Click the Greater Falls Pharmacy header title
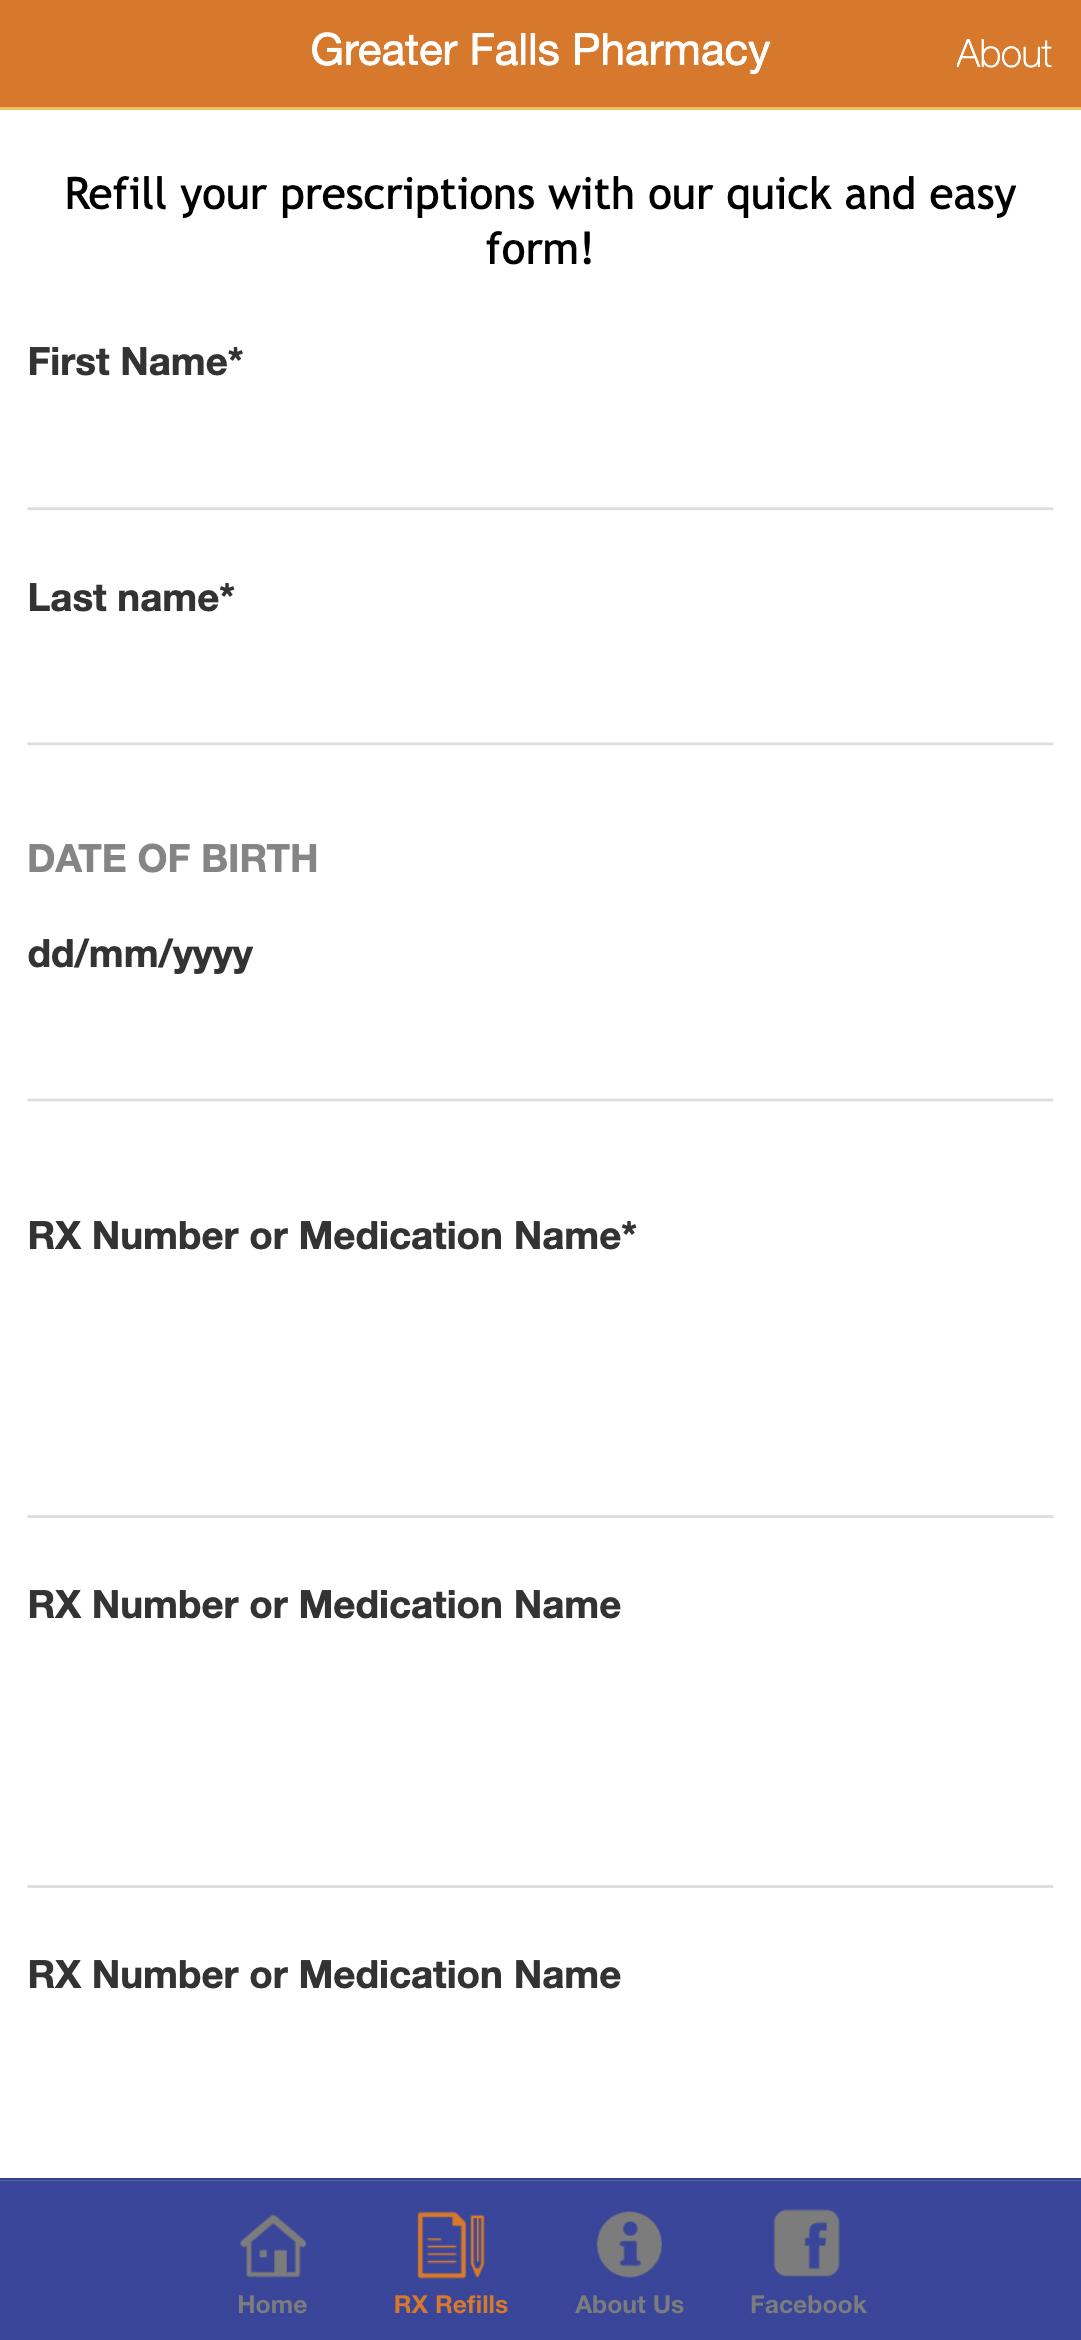The width and height of the screenshot is (1081, 2340). [x=540, y=50]
